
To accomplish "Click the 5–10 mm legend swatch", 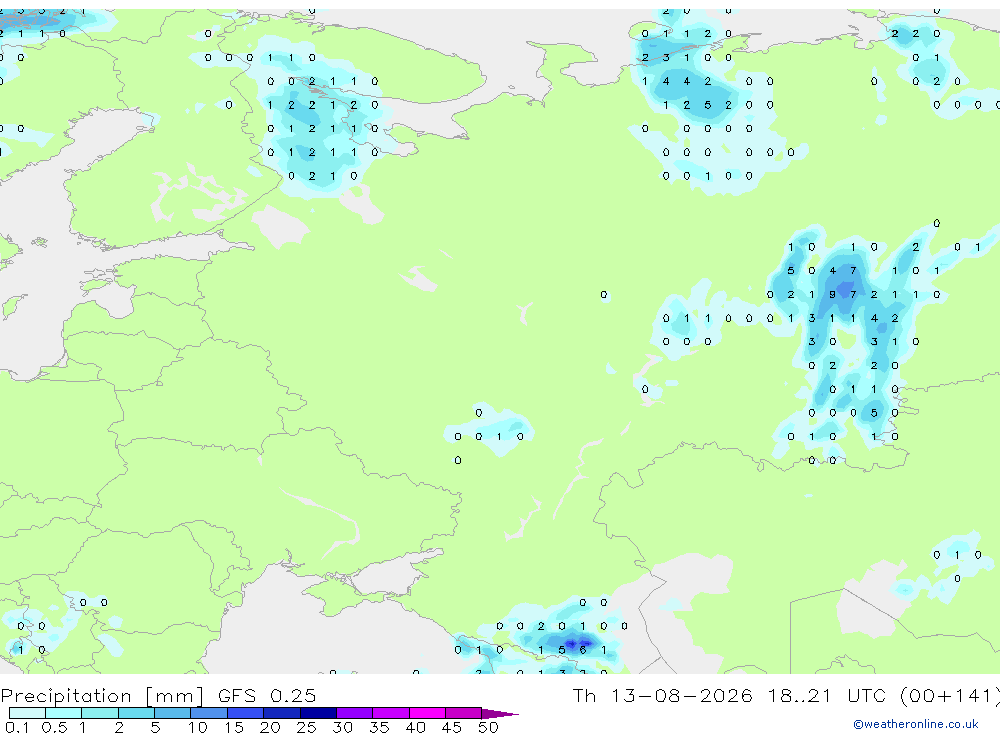I will [172, 713].
